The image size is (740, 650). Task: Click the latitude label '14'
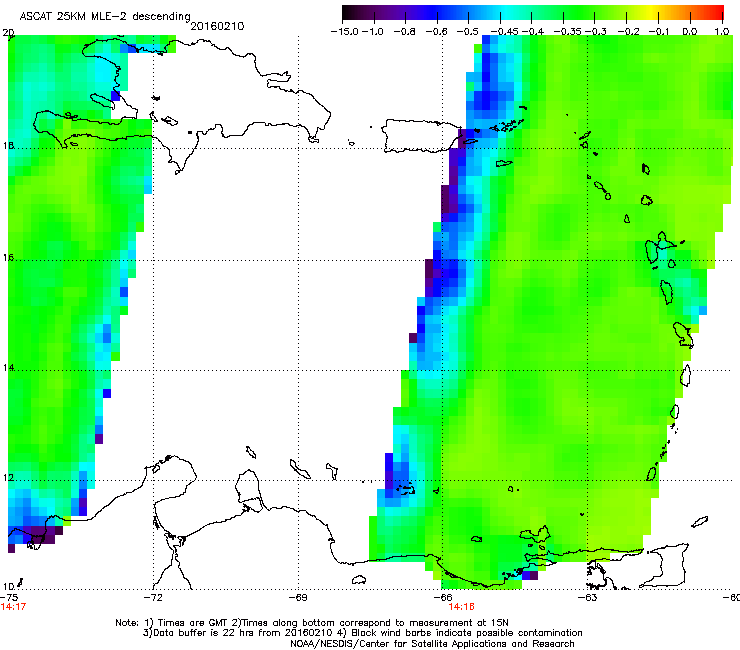click(x=8, y=368)
